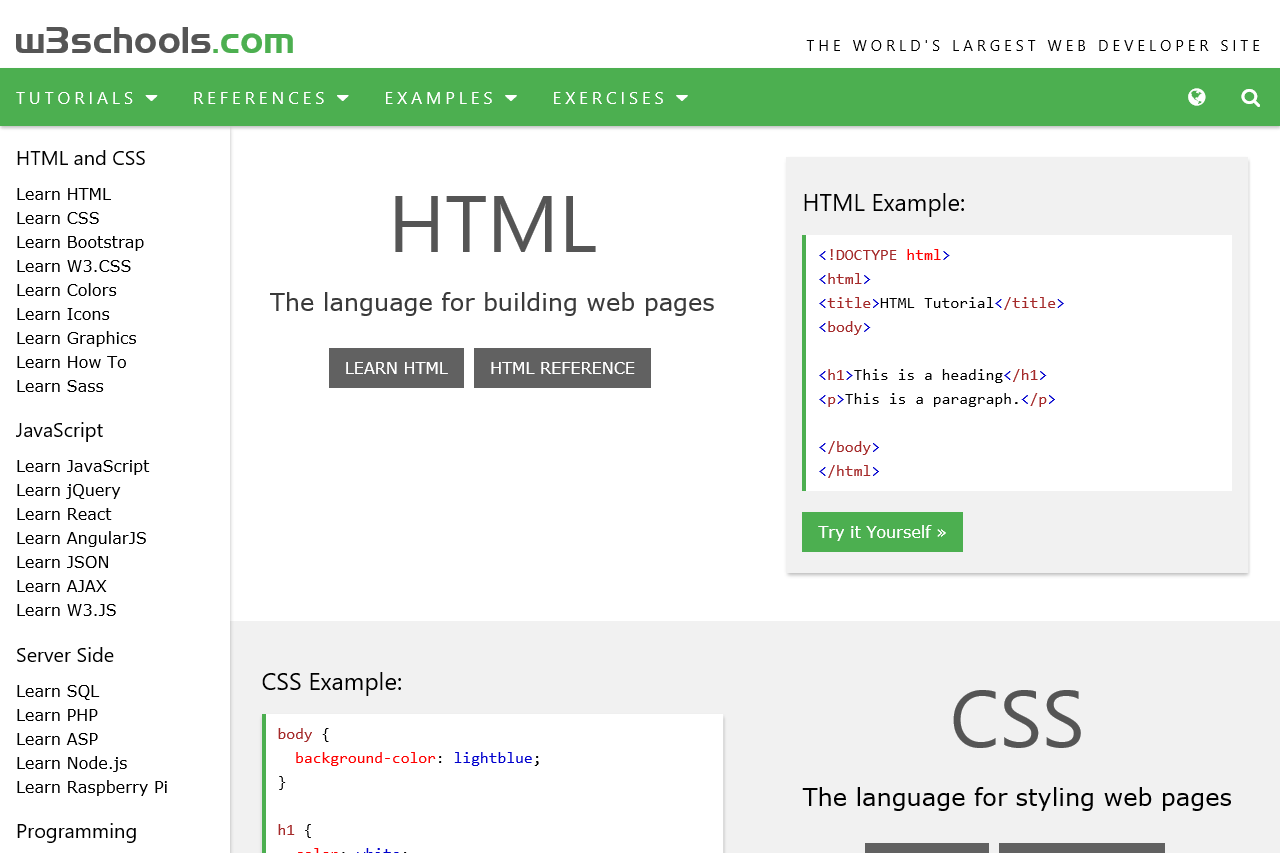Open the Learn HTML sidebar link

click(x=63, y=193)
